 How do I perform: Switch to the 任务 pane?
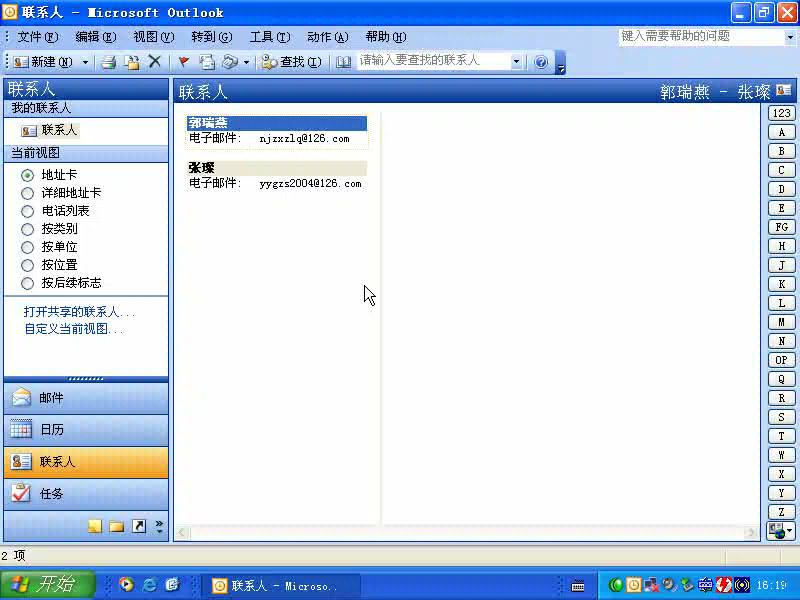(x=86, y=494)
